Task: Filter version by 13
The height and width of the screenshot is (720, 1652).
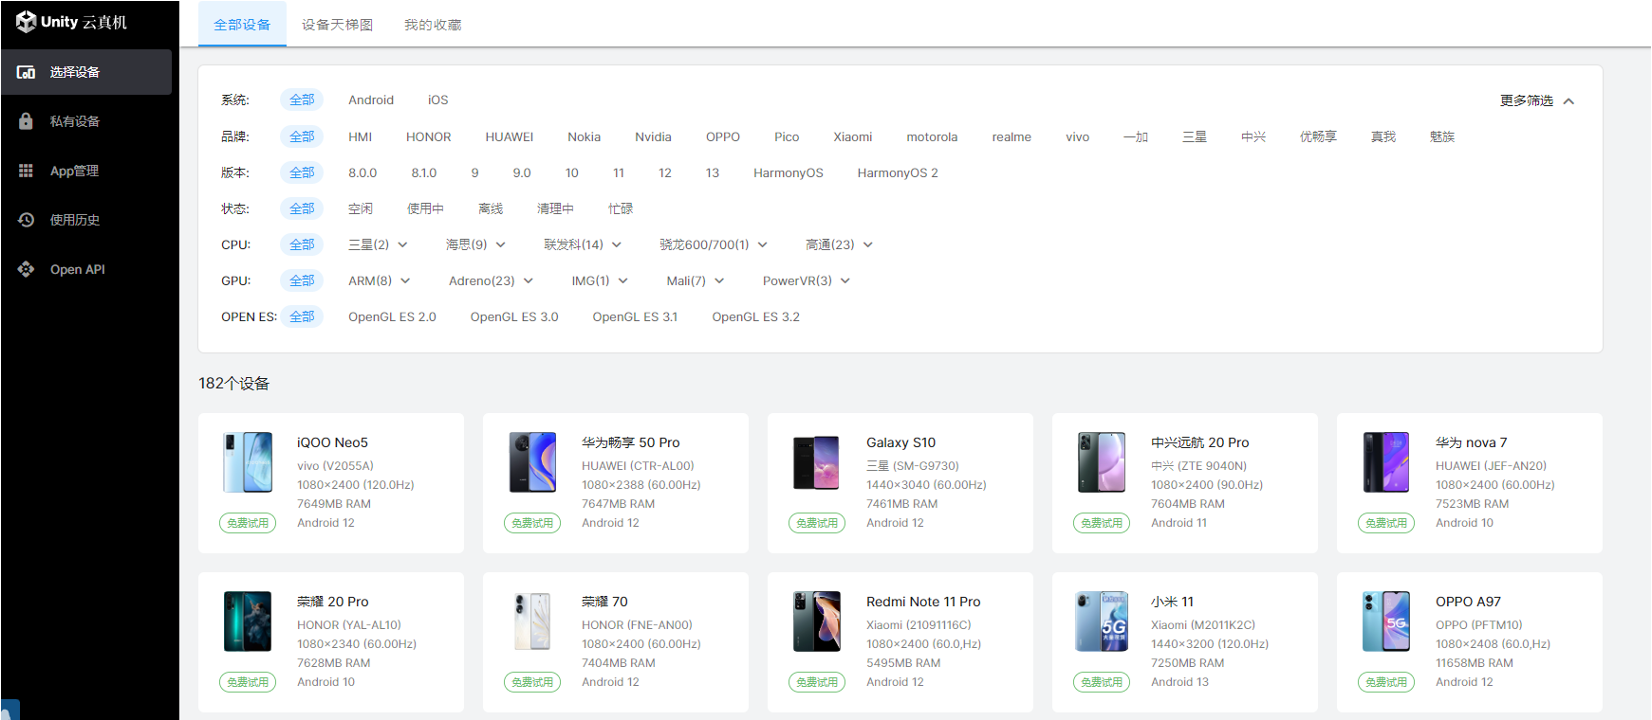Action: [712, 173]
